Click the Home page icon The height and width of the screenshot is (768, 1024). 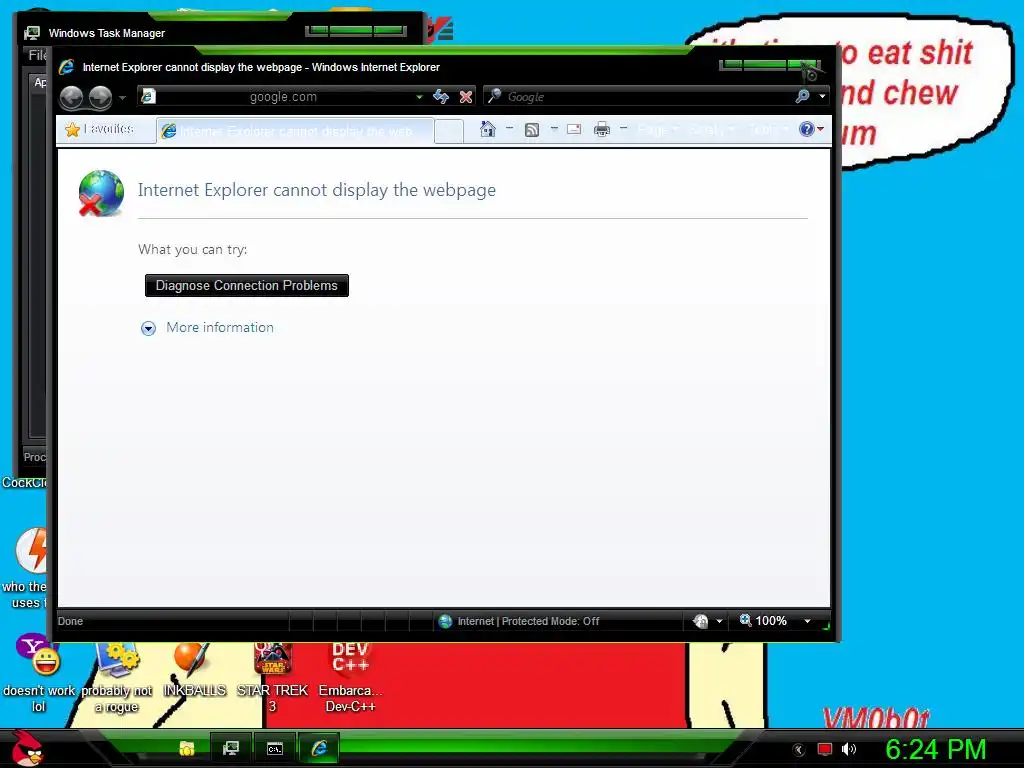pyautogui.click(x=488, y=129)
